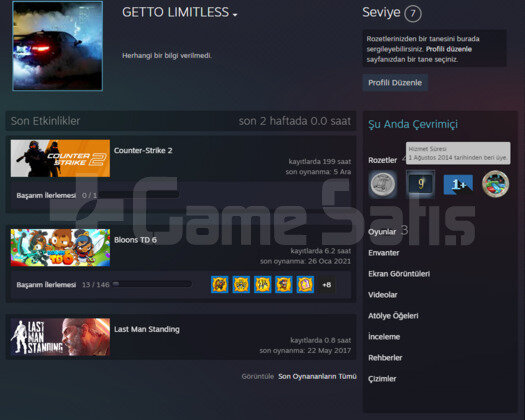
Task: Click the coin-shaped service badge
Action: (x=383, y=184)
